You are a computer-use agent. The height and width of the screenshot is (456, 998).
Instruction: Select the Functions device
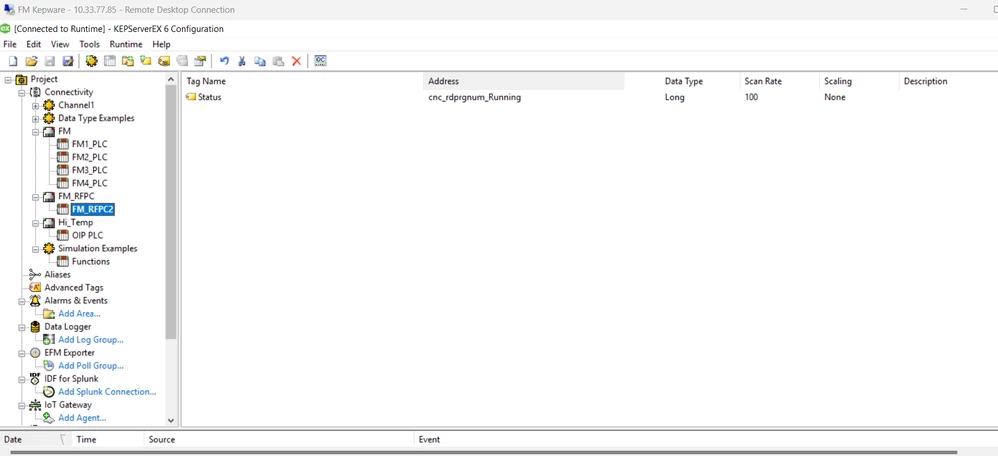pos(90,262)
